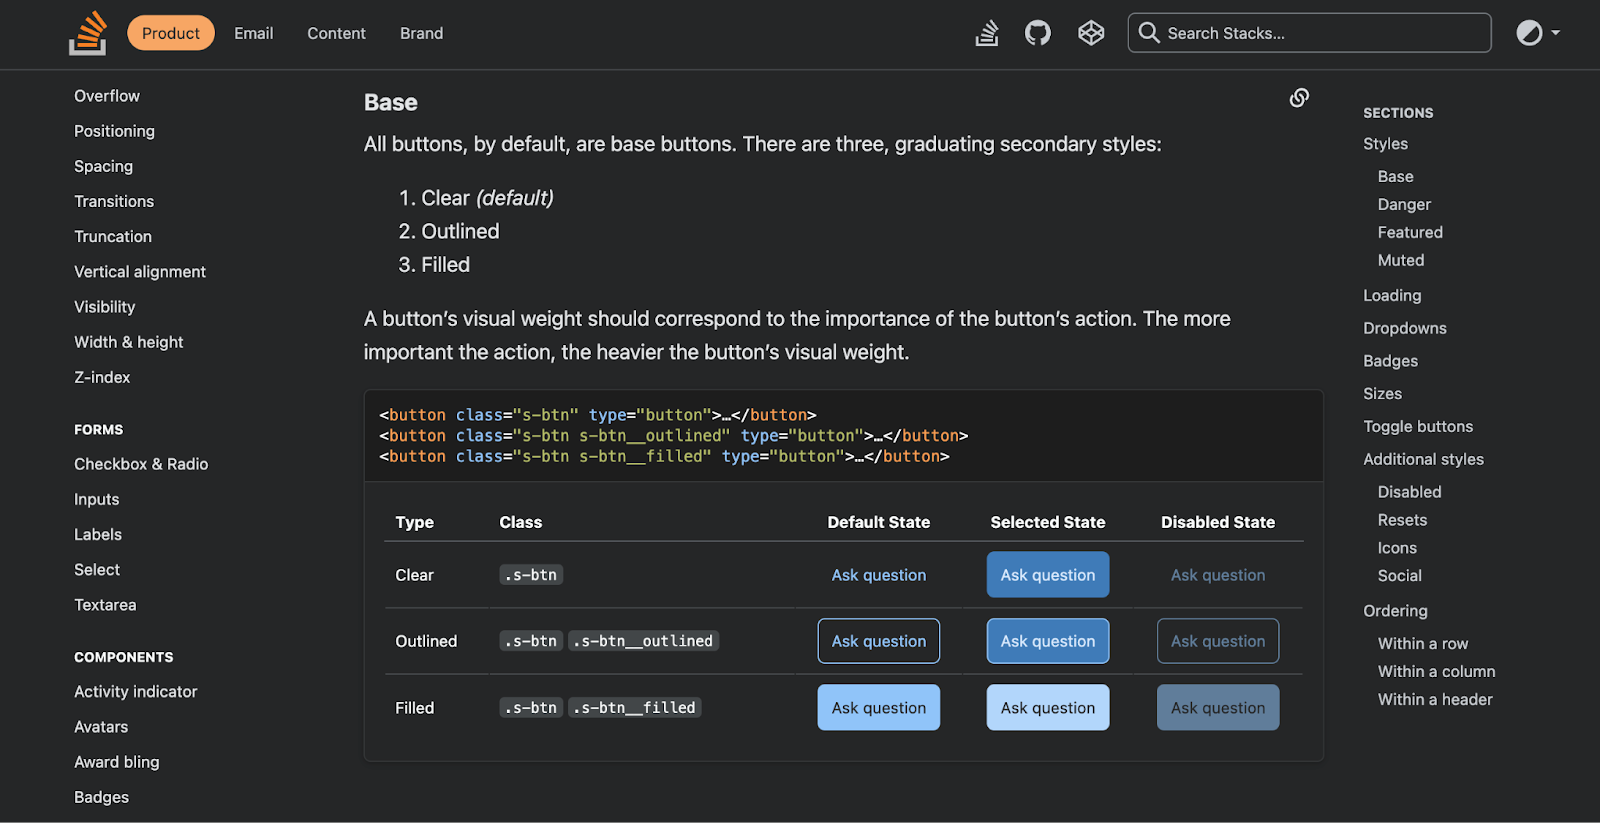Open Activity indicator component page
This screenshot has height=823, width=1600.
(135, 692)
